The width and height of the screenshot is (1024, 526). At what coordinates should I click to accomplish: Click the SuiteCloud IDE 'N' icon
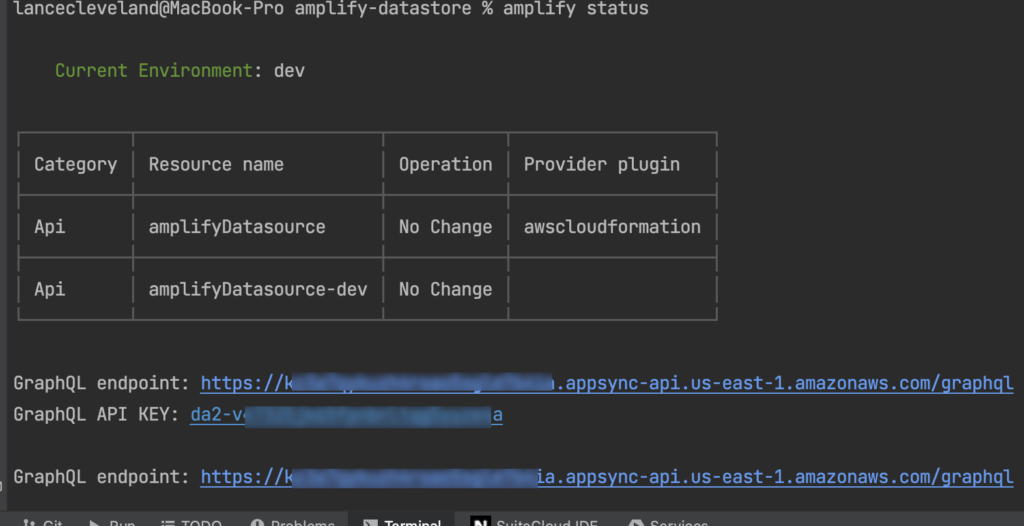click(x=480, y=522)
